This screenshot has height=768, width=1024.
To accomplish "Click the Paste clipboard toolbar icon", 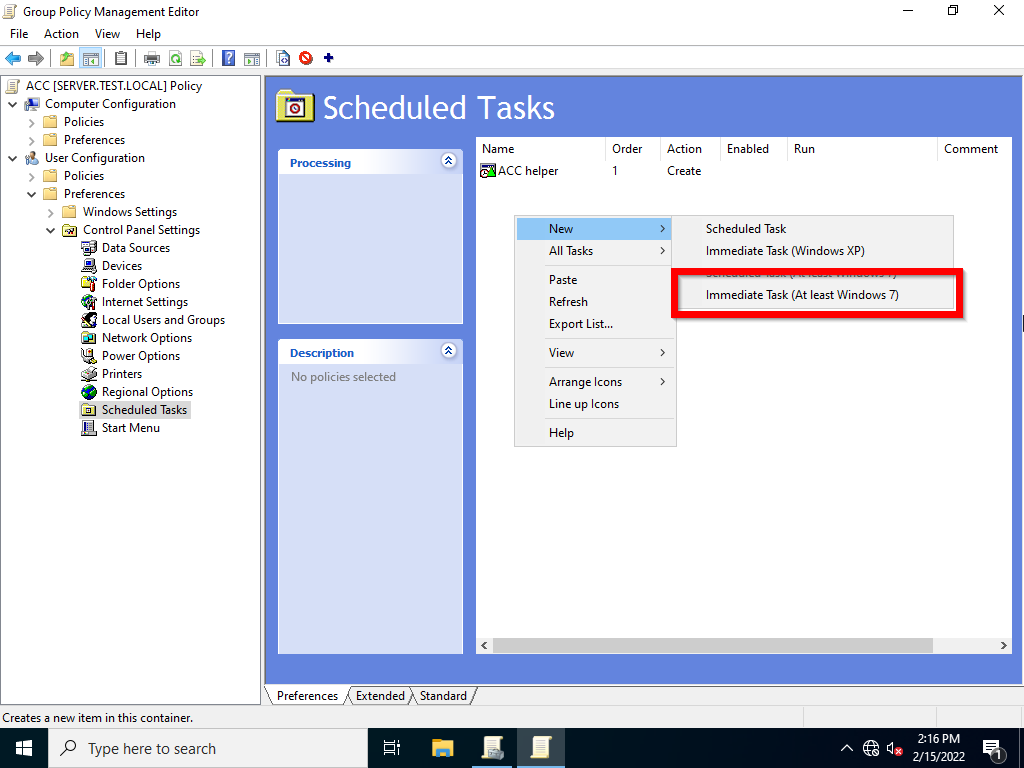I will coord(121,58).
